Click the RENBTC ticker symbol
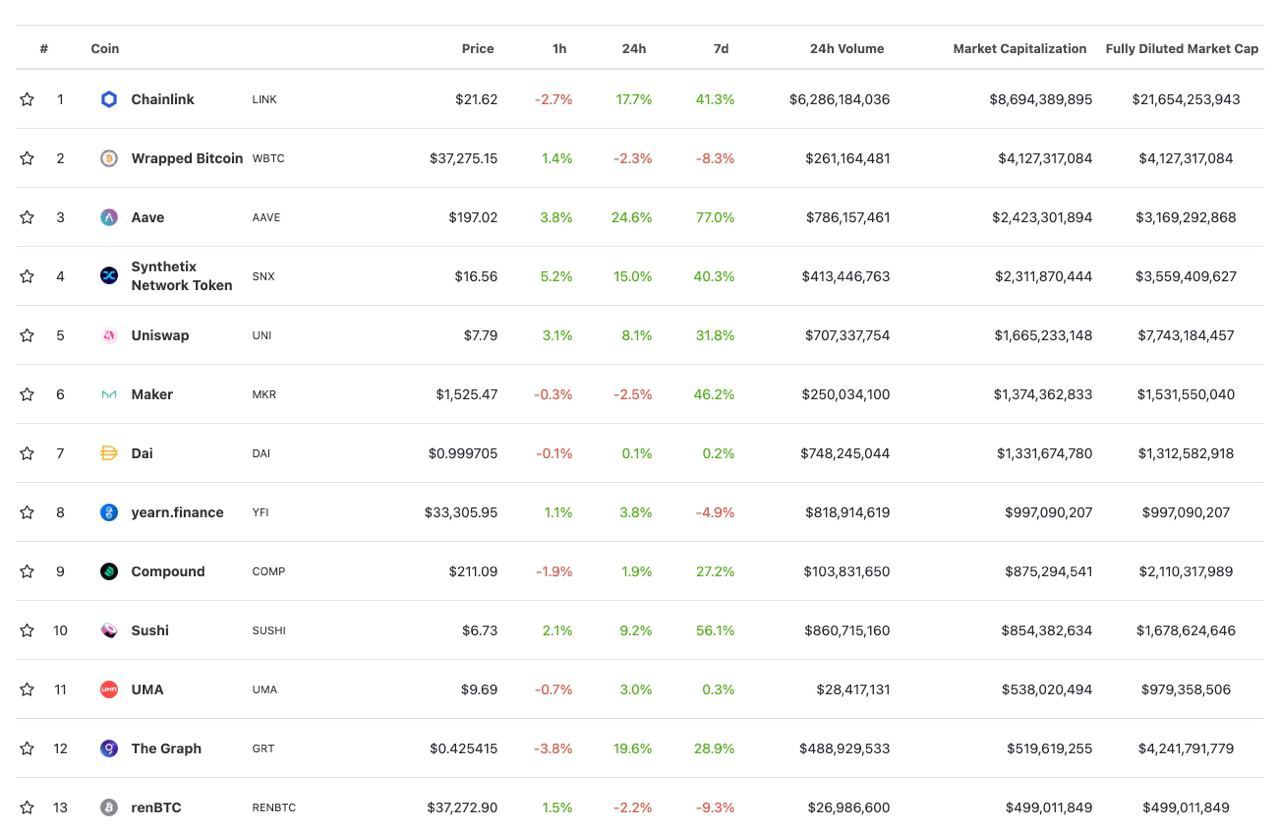The height and width of the screenshot is (836, 1280). 274,808
